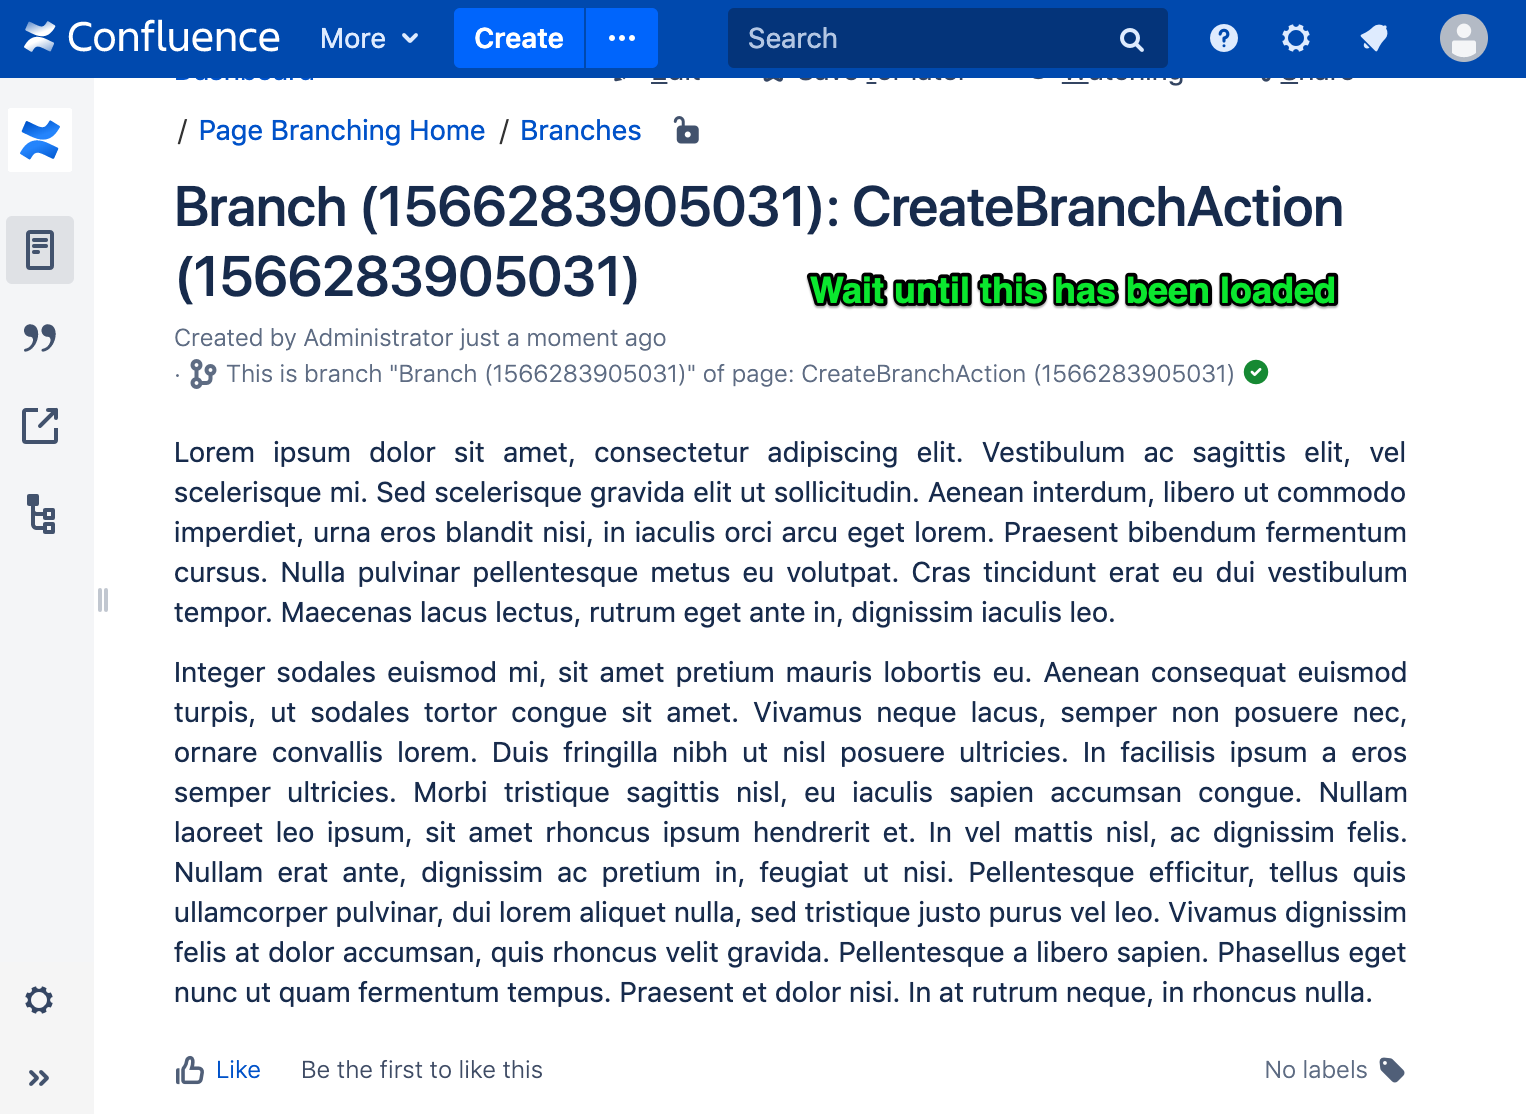This screenshot has height=1114, width=1526.
Task: Open space settings gear in sidebar
Action: (x=39, y=1000)
